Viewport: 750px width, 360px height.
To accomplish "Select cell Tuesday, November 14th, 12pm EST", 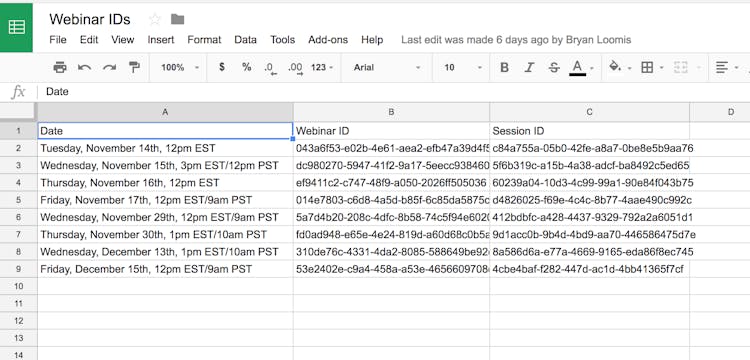I will pos(165,148).
